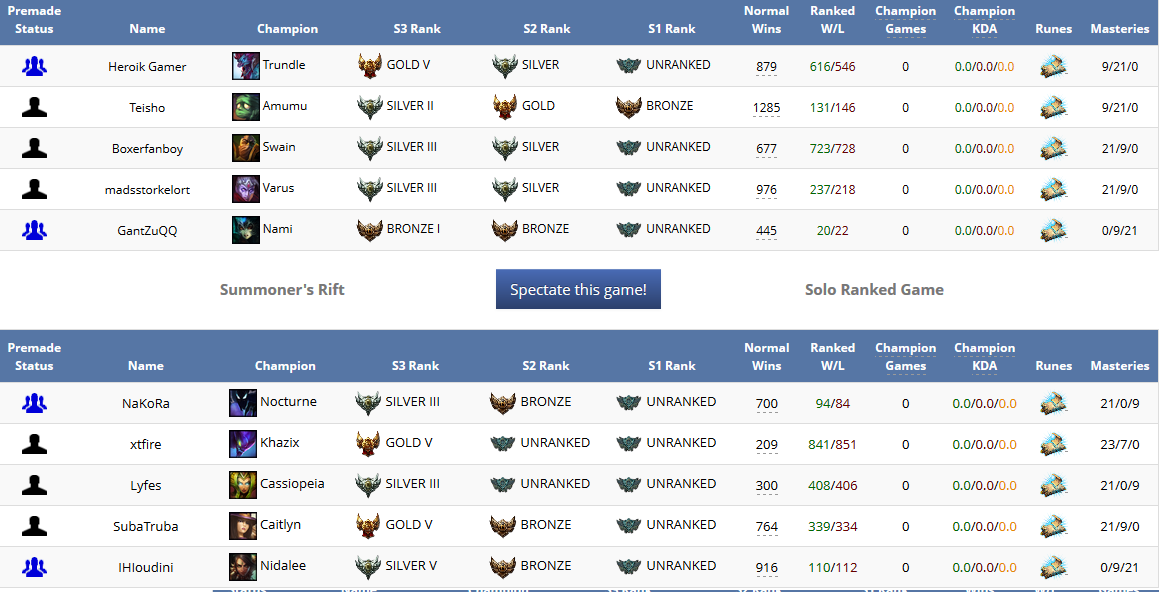The image size is (1159, 592).
Task: Click solo player icon beside Boxerfanboy
Action: point(35,148)
